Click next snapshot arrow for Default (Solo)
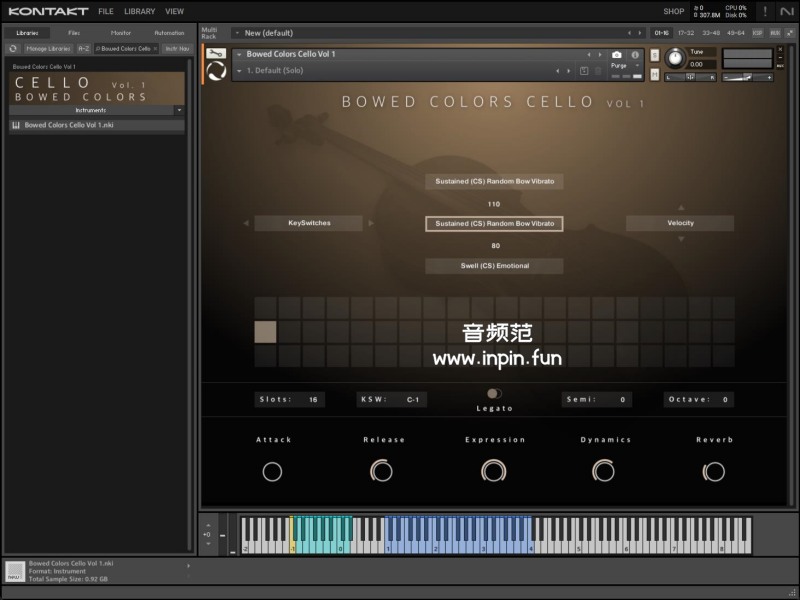Viewport: 800px width, 600px height. coord(568,71)
